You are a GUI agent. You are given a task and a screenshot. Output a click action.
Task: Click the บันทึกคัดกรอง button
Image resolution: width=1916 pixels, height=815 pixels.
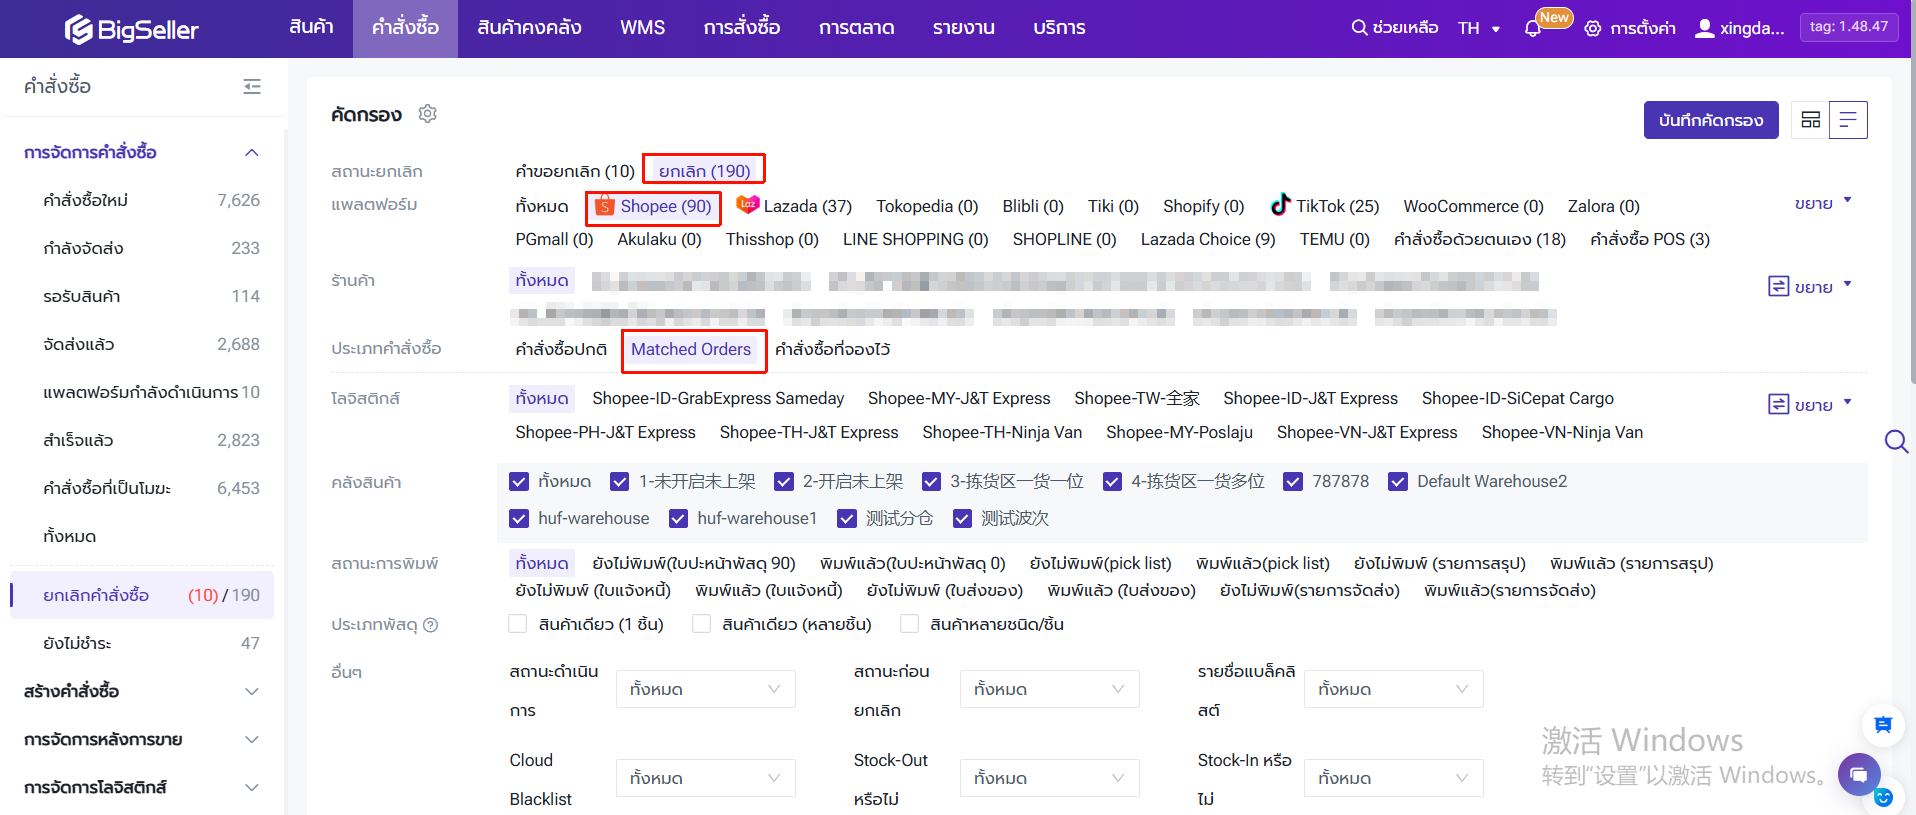point(1710,120)
